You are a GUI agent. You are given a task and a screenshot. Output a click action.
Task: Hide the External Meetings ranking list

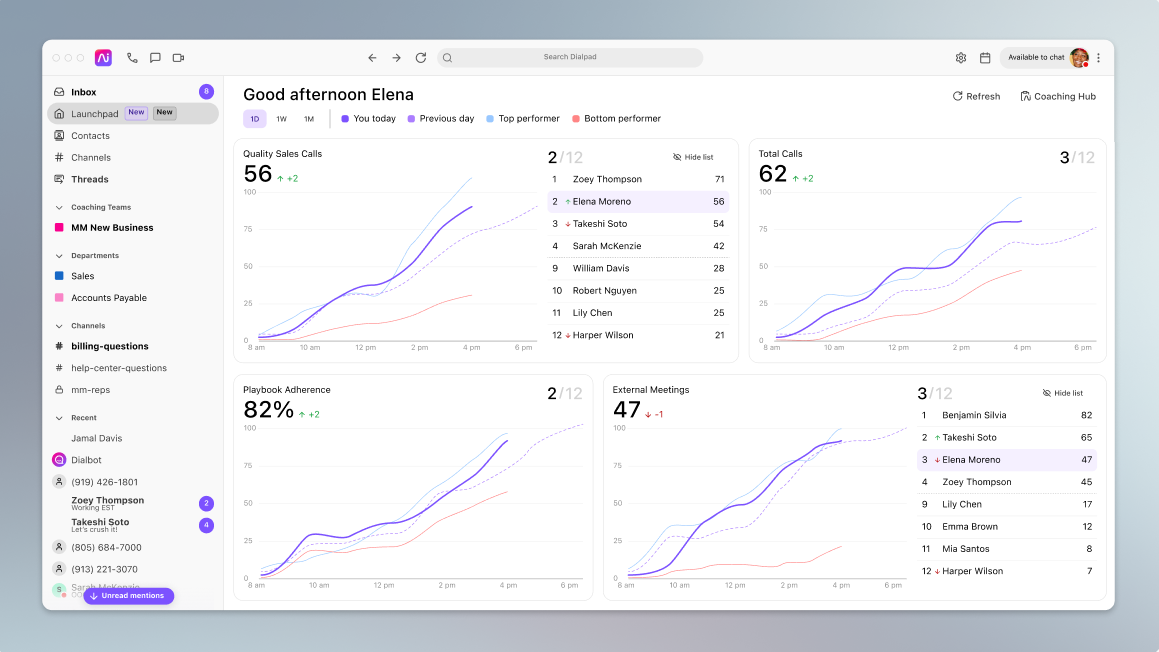(1063, 393)
